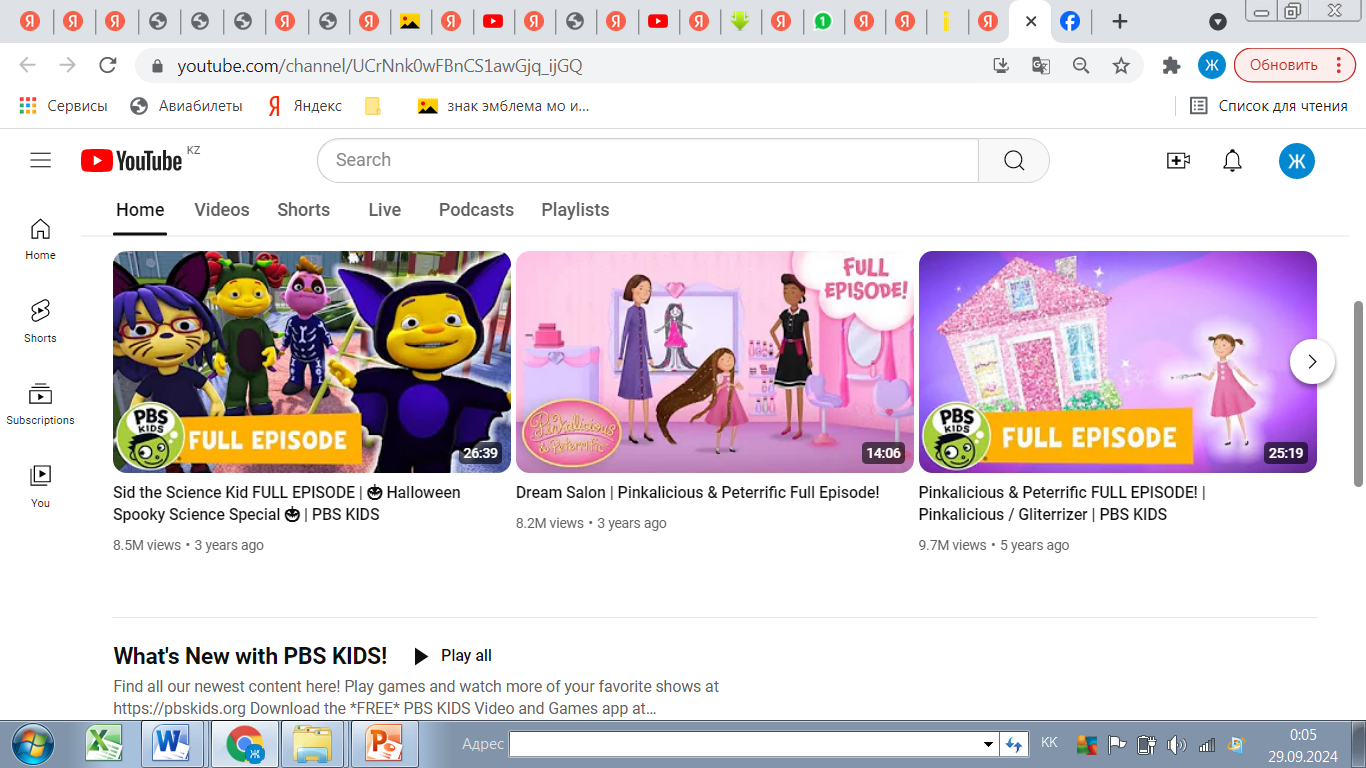Open the Pinkalicious / Gliterrizer video title

click(x=1062, y=503)
